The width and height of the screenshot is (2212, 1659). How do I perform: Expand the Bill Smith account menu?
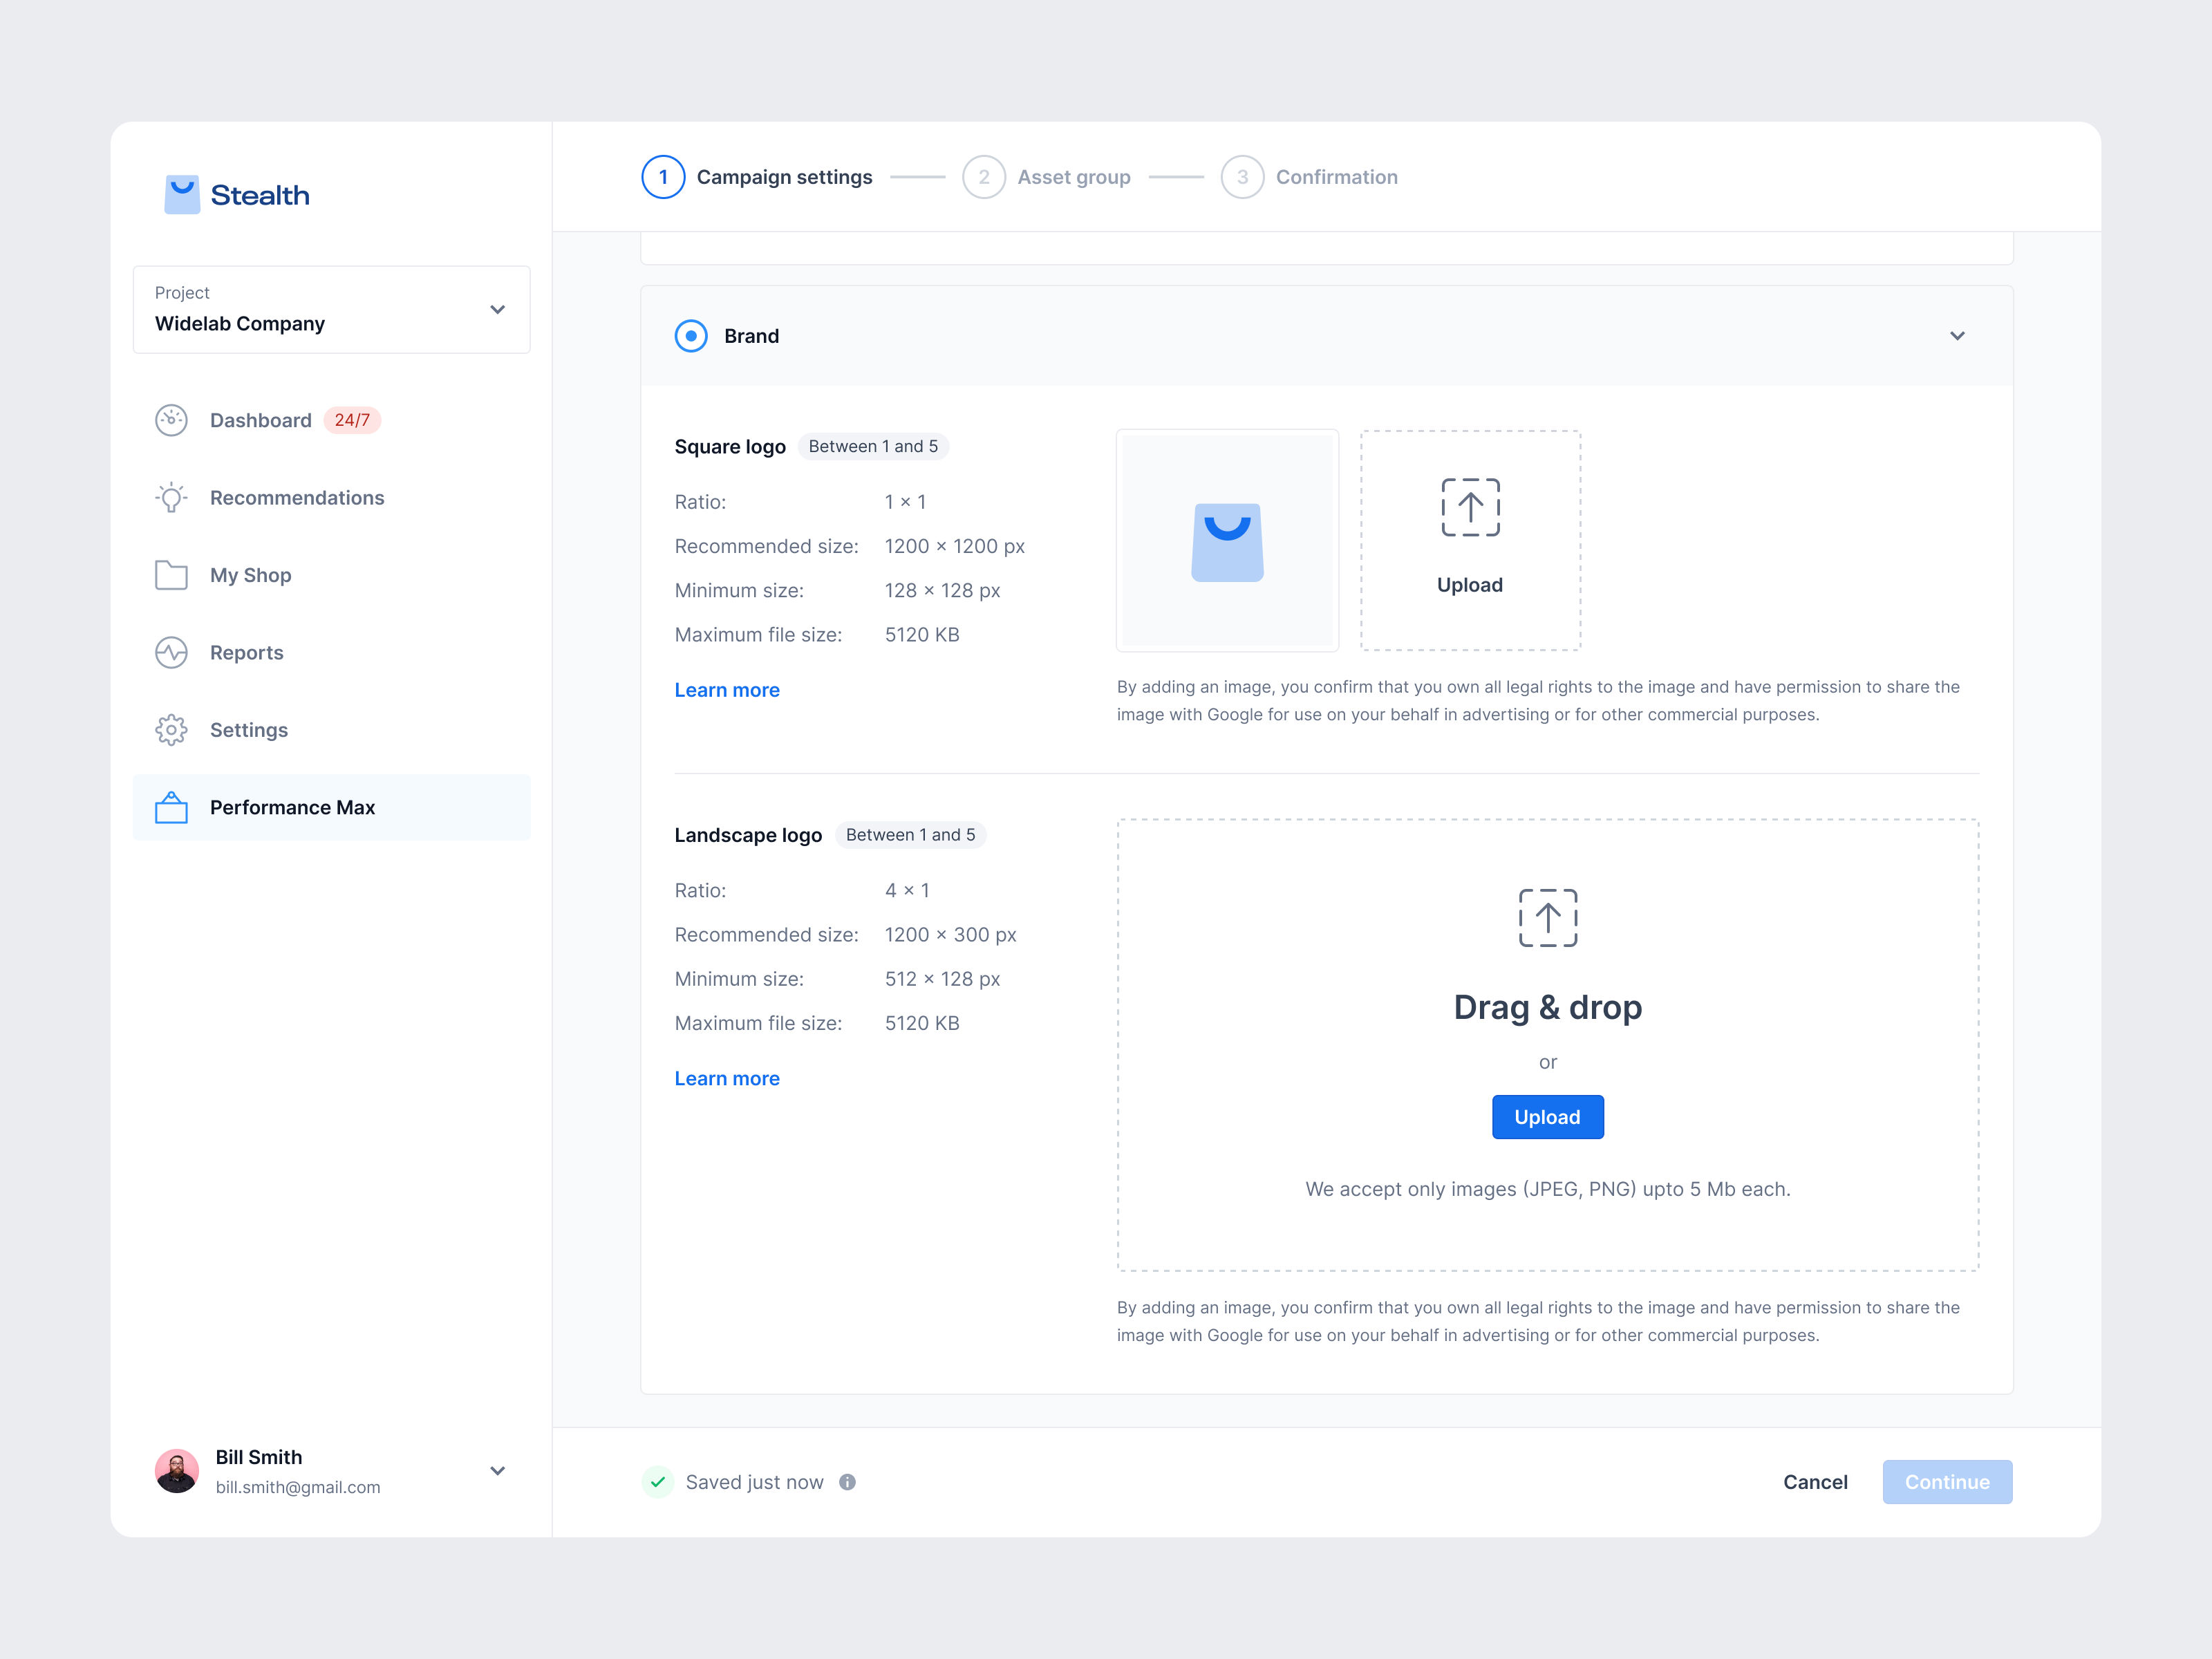point(497,1471)
